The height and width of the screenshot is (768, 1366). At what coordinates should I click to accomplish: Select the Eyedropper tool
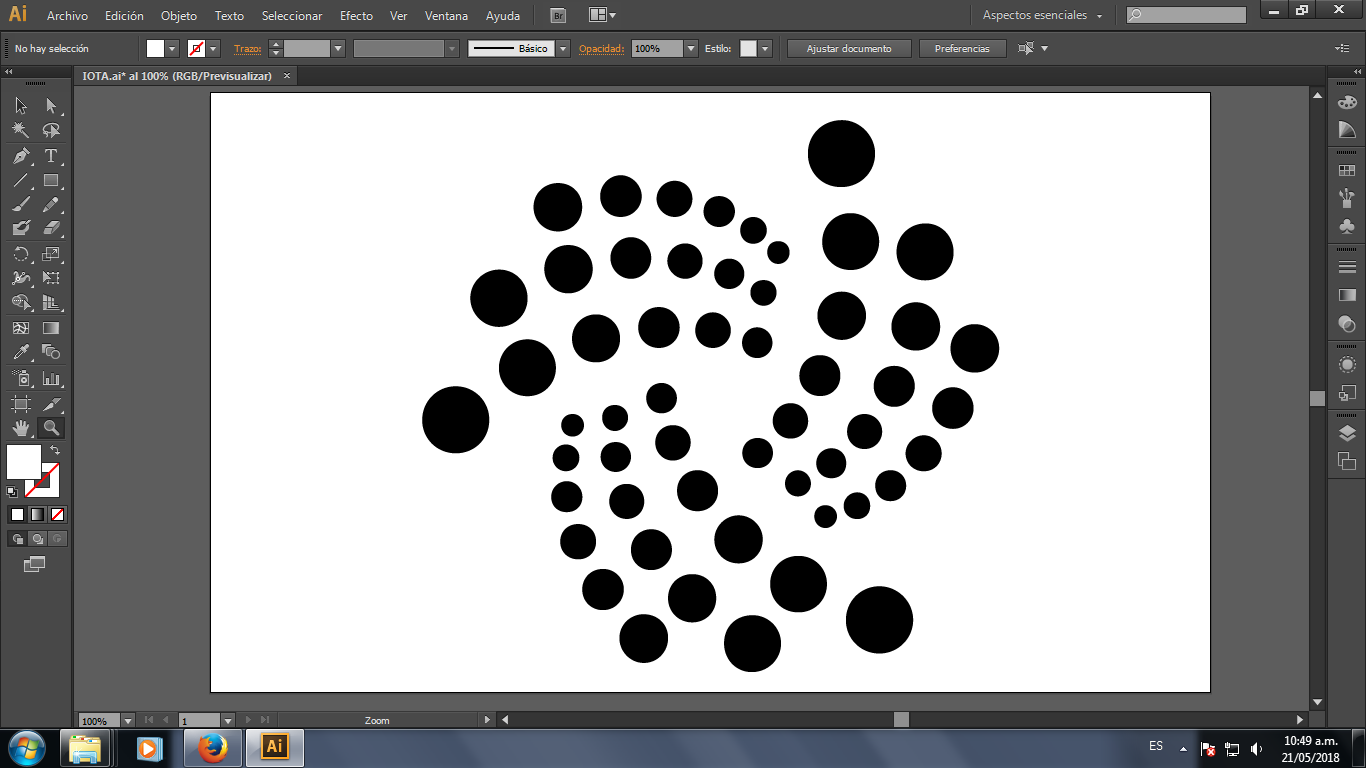(x=21, y=352)
